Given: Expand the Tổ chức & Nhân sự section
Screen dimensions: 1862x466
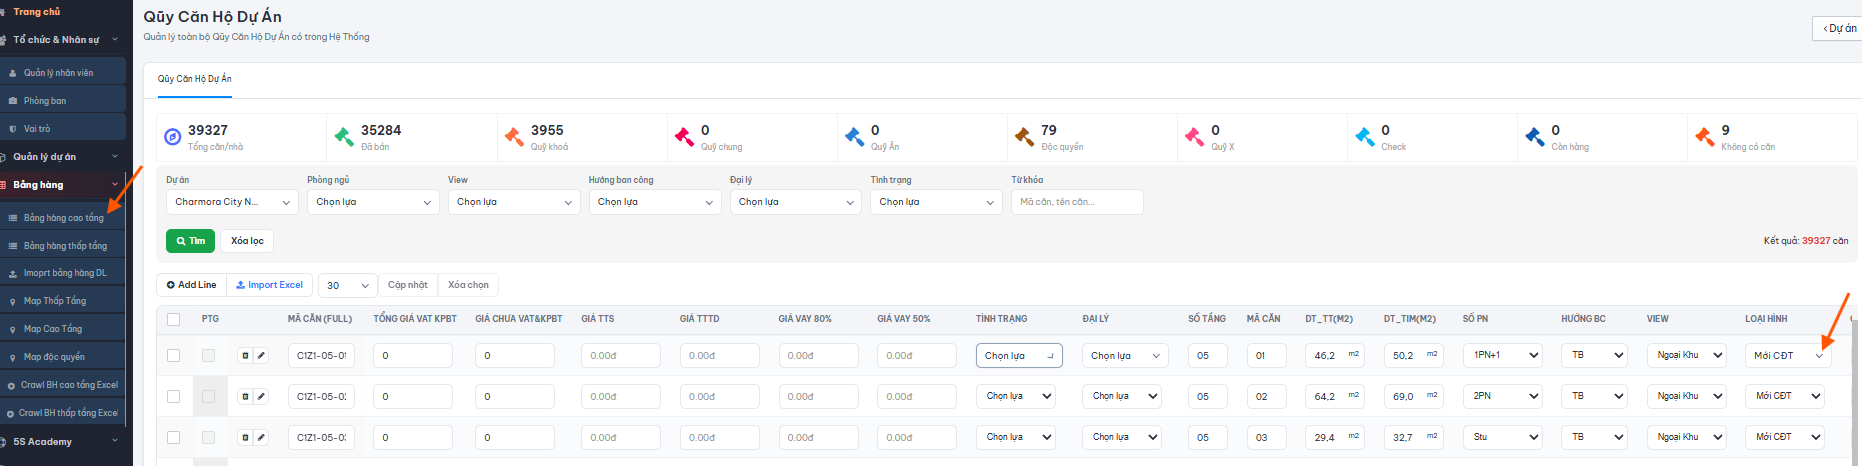Looking at the screenshot, I should tap(63, 40).
